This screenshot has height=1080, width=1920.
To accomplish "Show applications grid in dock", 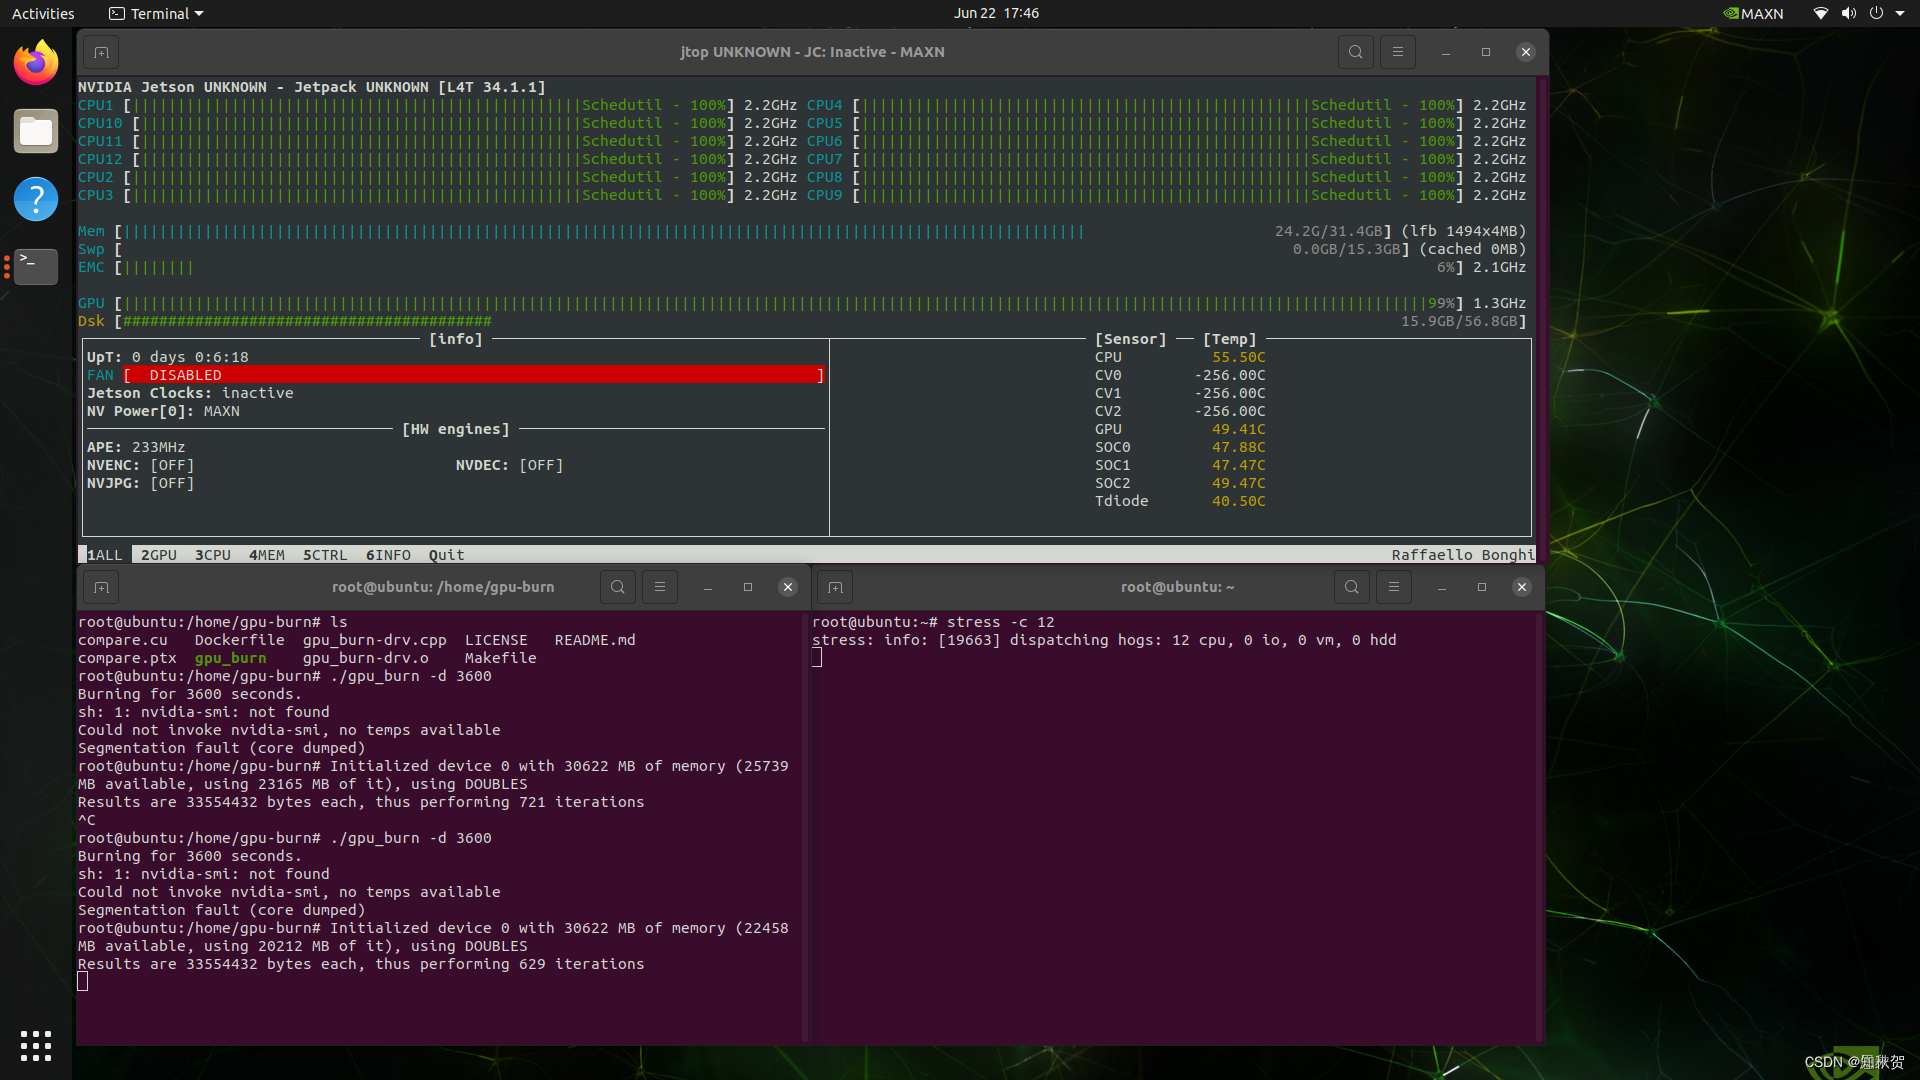I will coord(36,1046).
